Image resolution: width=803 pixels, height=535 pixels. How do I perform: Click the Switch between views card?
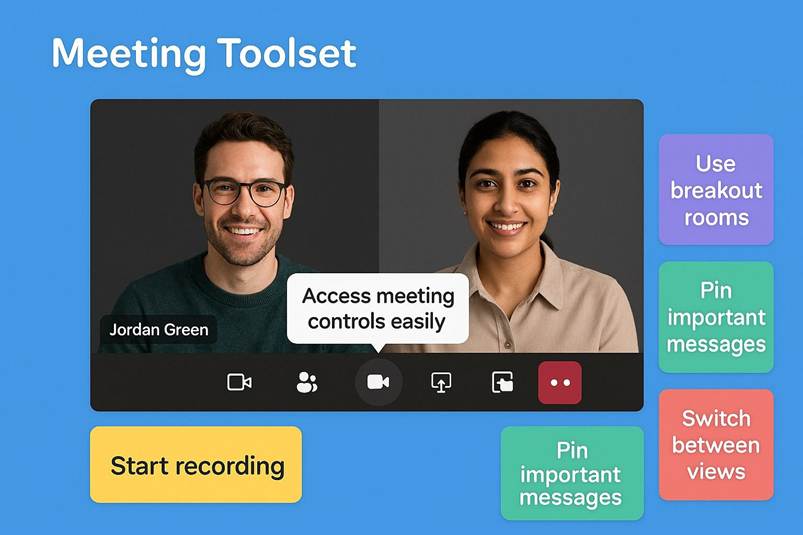(x=715, y=445)
